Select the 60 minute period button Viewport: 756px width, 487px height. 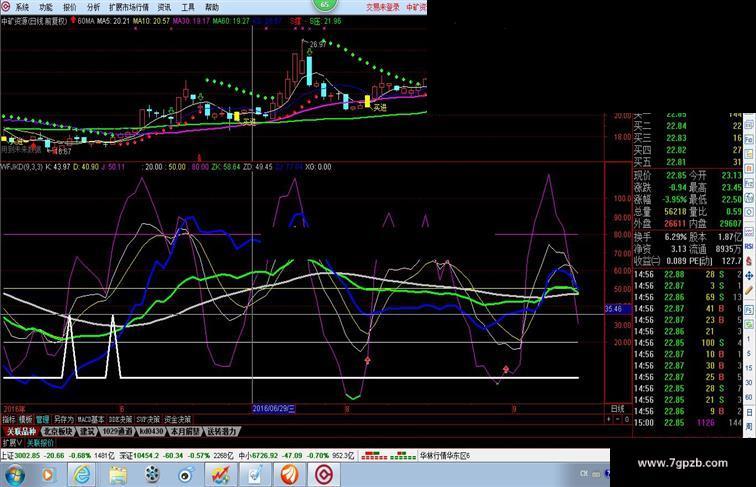(749, 397)
